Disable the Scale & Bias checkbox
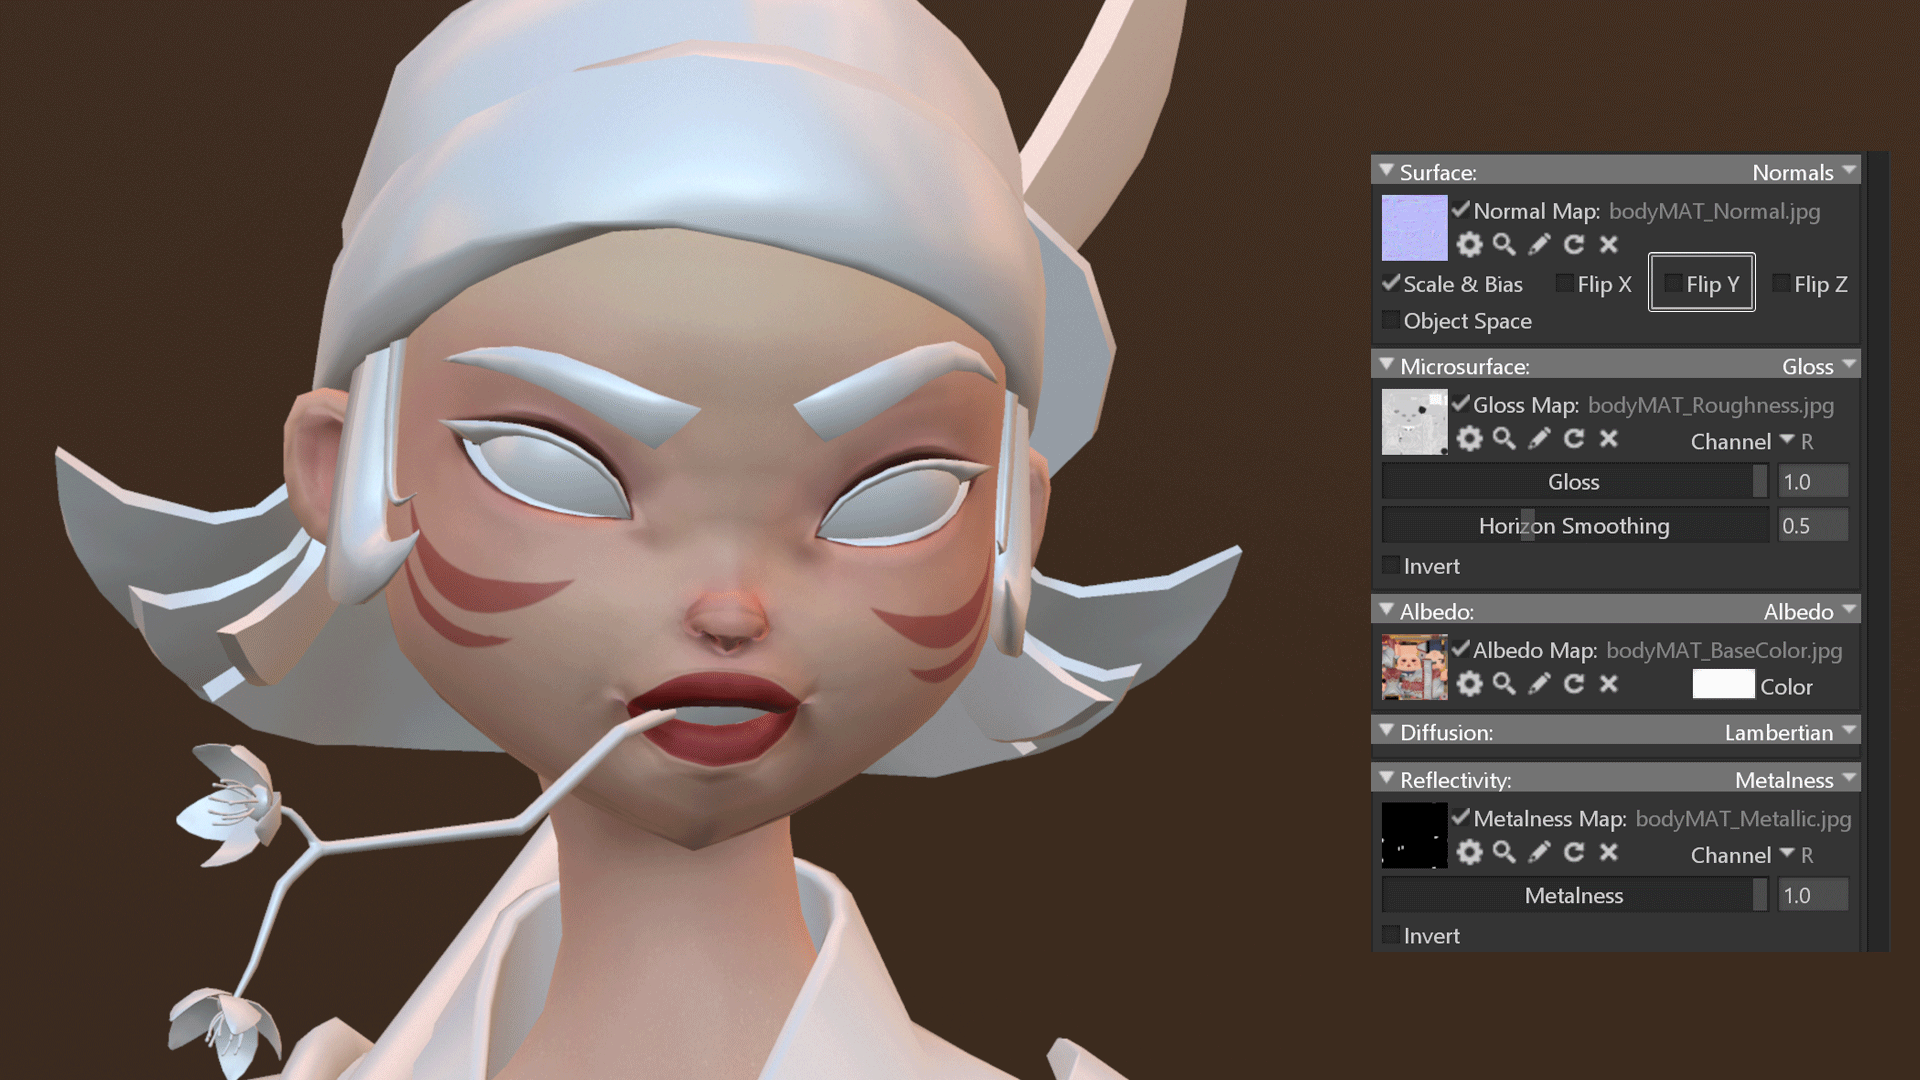This screenshot has height=1080, width=1920. [1391, 283]
